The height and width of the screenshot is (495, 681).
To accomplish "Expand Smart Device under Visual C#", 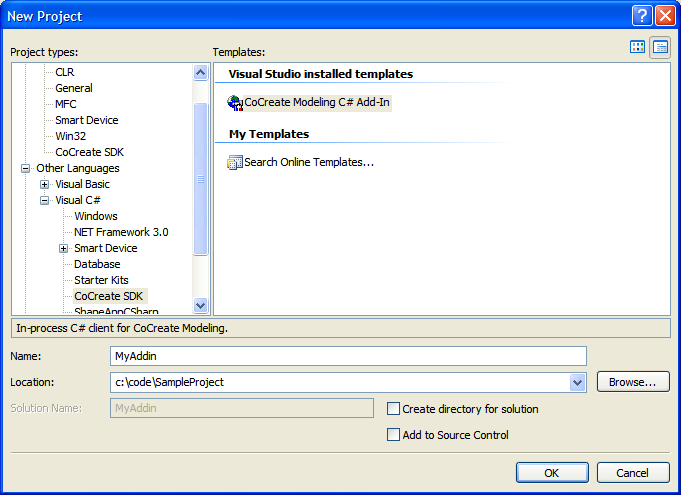I will [x=63, y=248].
